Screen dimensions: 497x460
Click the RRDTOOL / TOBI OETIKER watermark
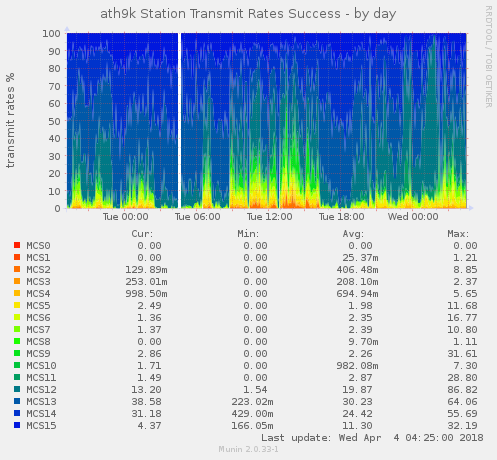click(488, 57)
